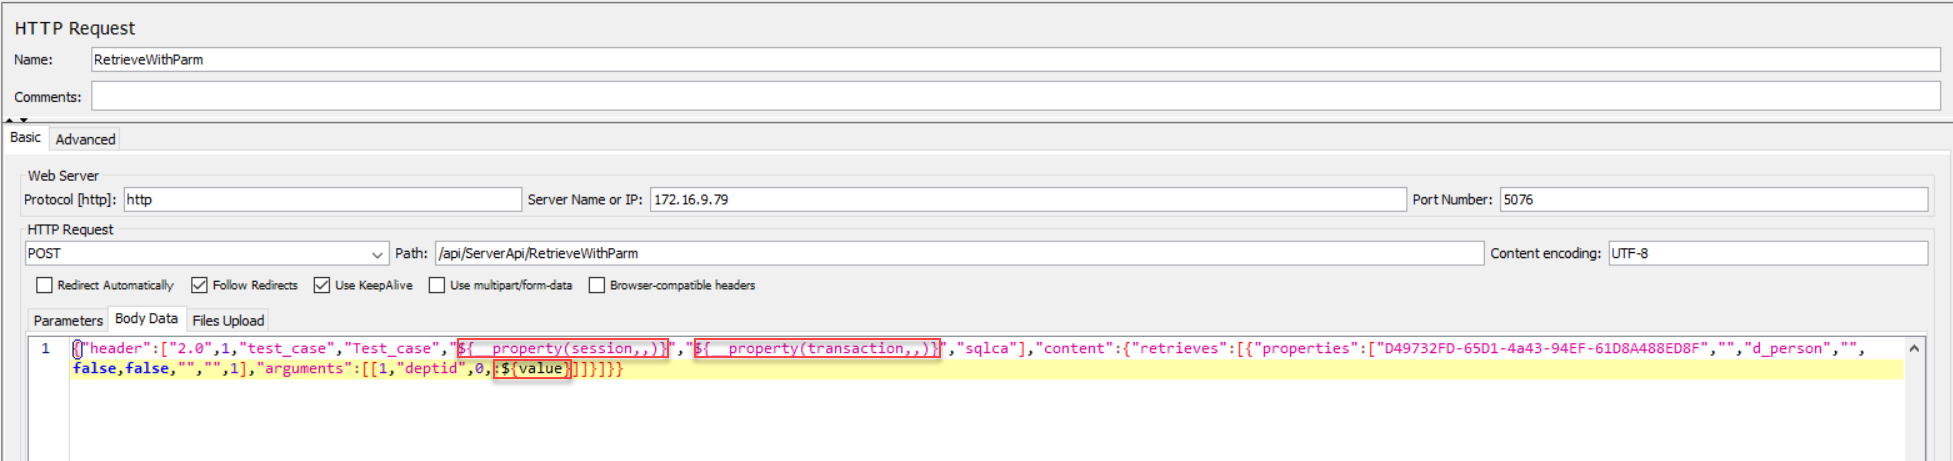Click the Path field with /api/ServerApi/RetrieveWithParm
This screenshot has height=461, width=1953.
[958, 254]
